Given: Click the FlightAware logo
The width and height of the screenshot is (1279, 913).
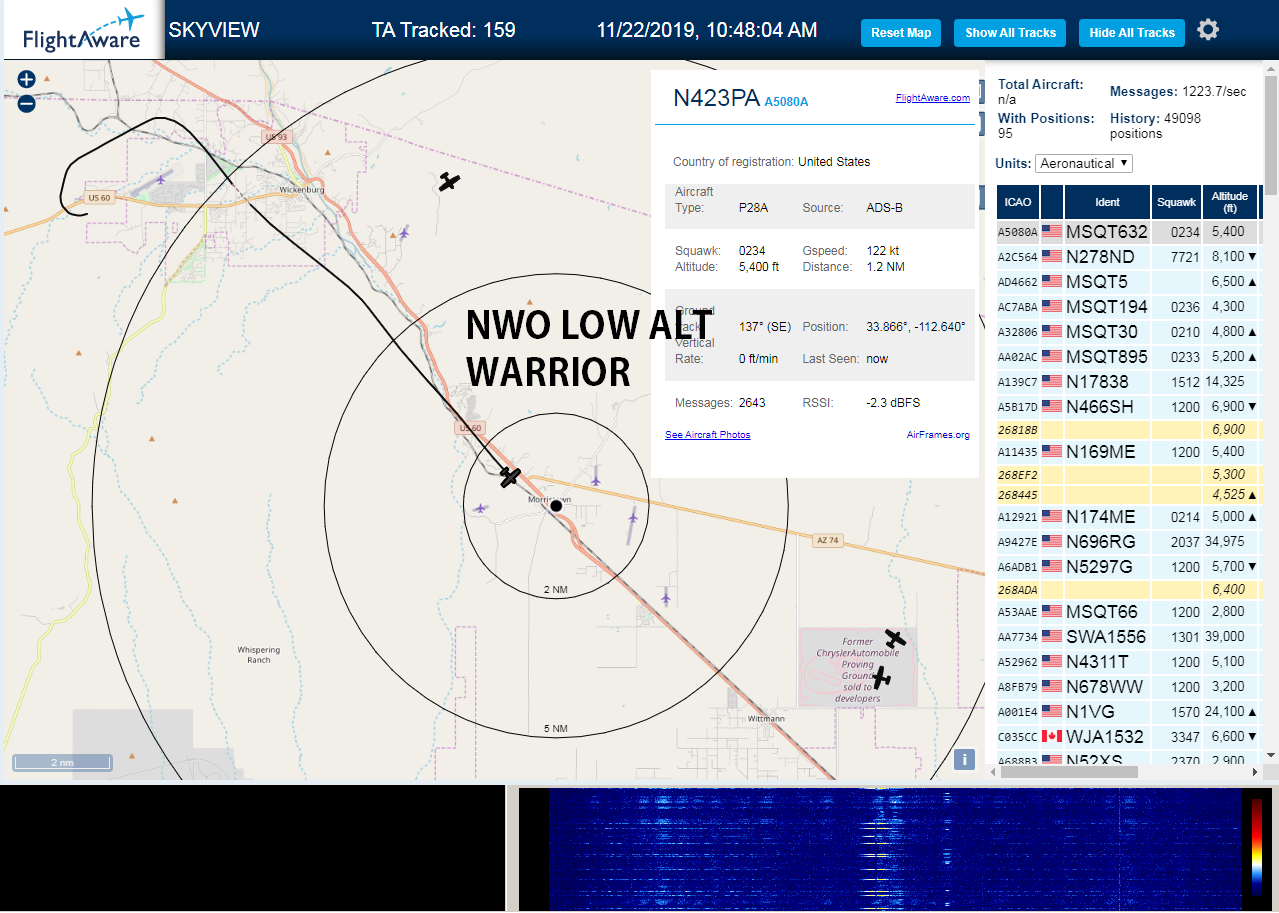Looking at the screenshot, I should pos(82,31).
